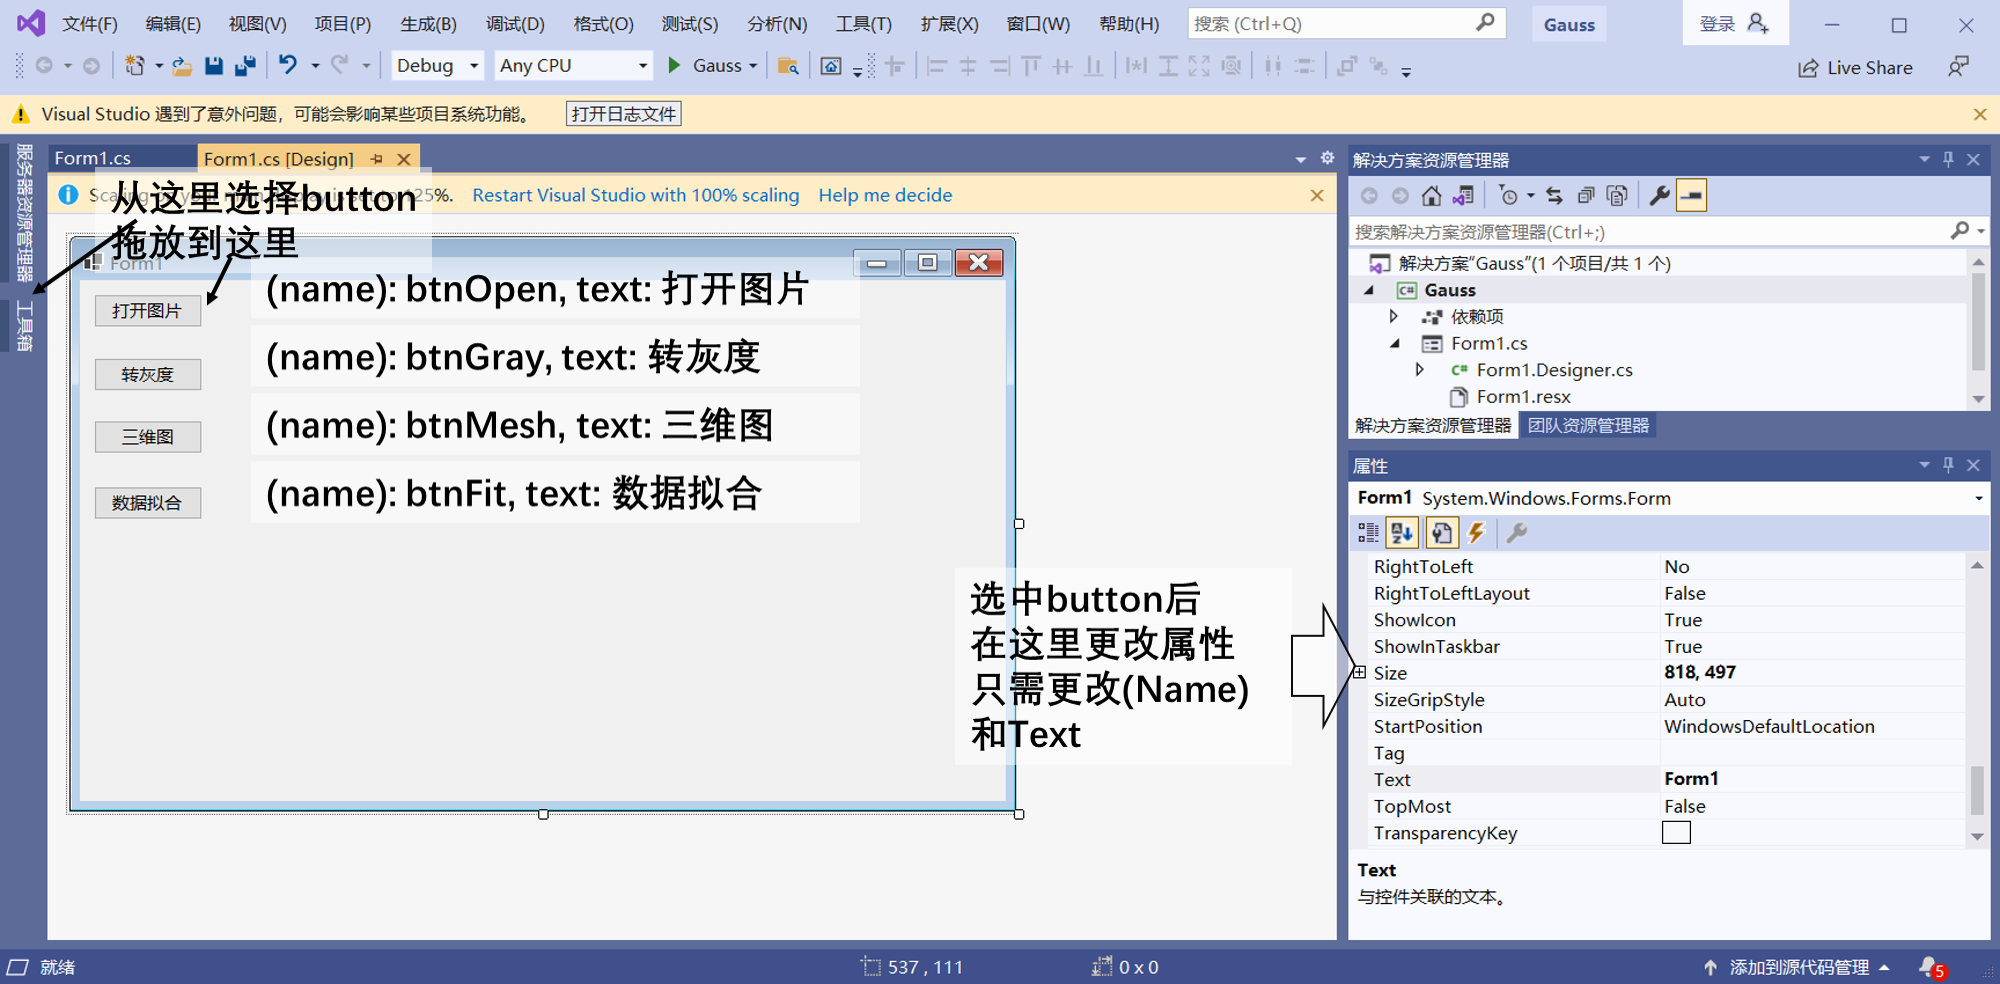
Task: Click the Help me decide link
Action: point(885,195)
